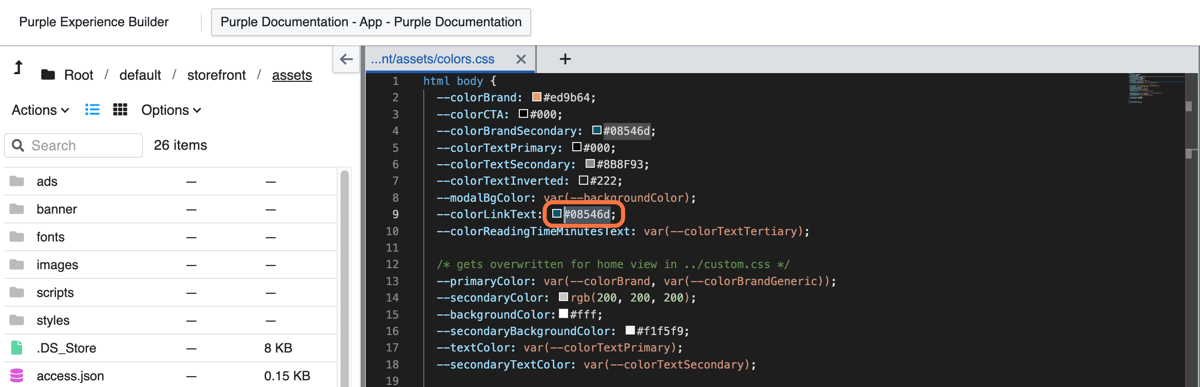Select the access.json file
This screenshot has width=1200, height=387.
[70, 376]
